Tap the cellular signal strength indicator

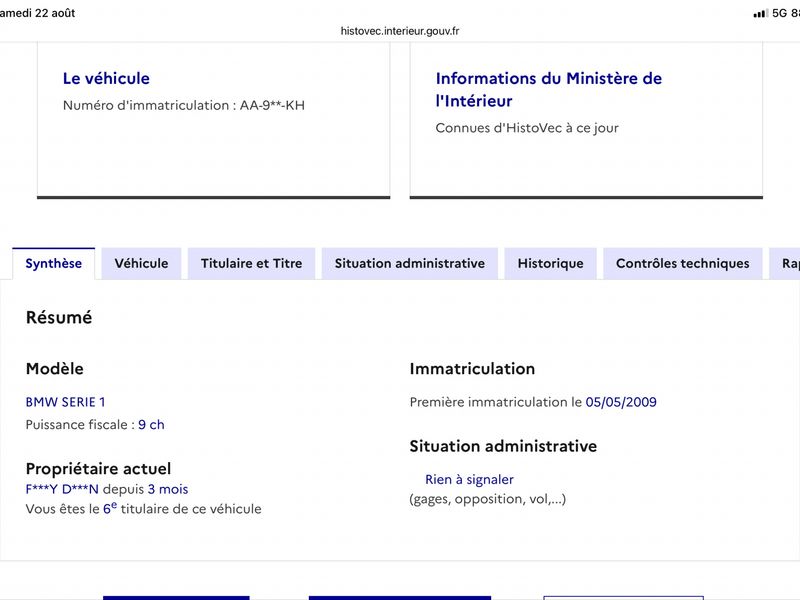(x=761, y=13)
